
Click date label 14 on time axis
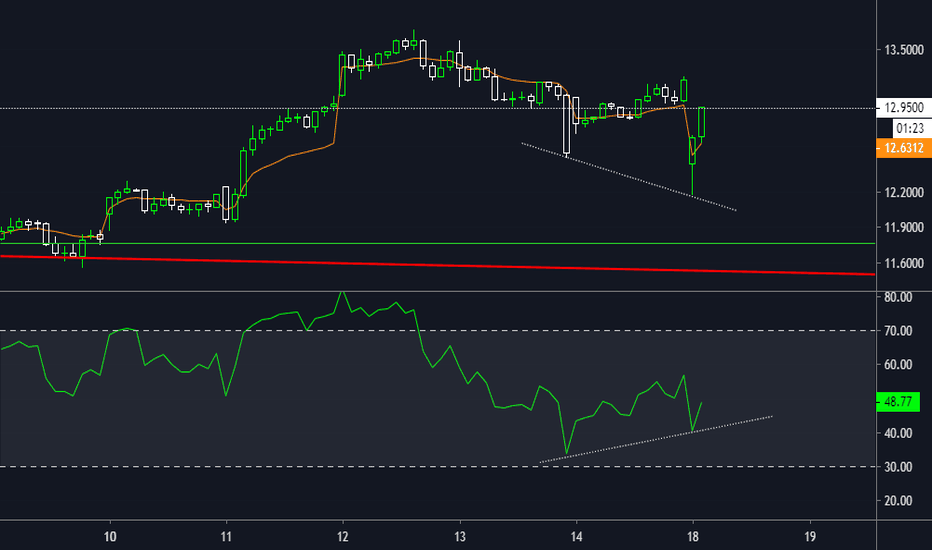click(x=576, y=537)
